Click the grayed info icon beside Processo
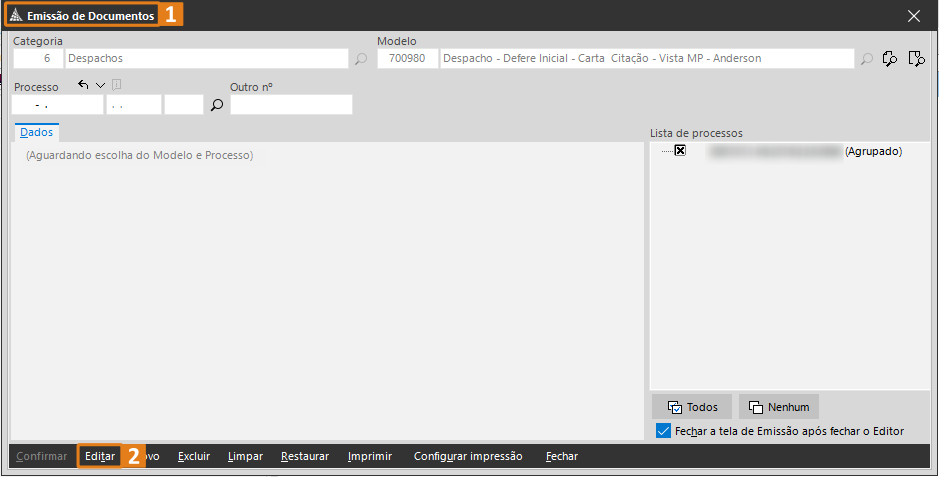Image resolution: width=939 pixels, height=477 pixels. coord(116,86)
